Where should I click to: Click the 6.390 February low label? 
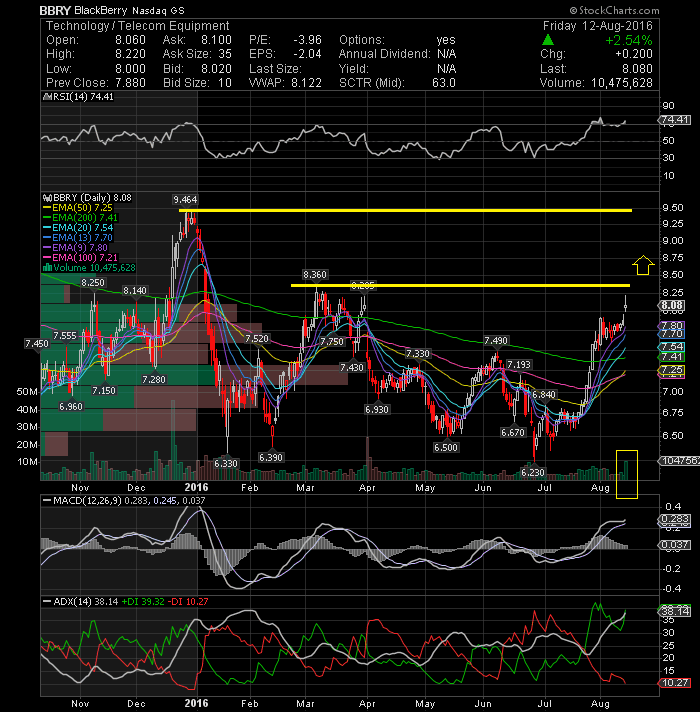pyautogui.click(x=271, y=457)
